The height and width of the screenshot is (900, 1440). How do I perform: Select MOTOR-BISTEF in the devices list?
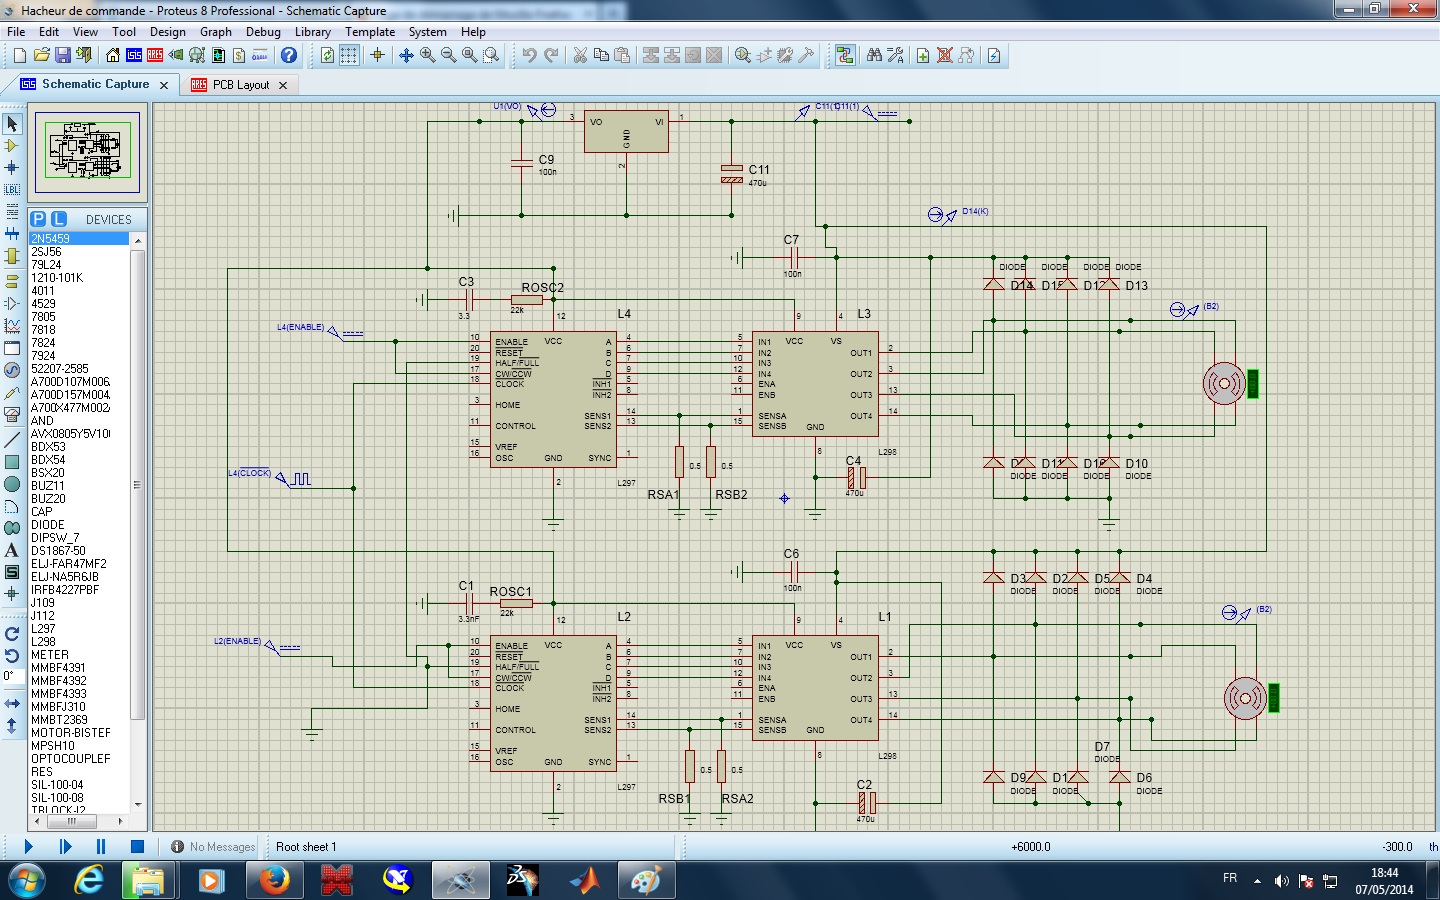coord(70,733)
